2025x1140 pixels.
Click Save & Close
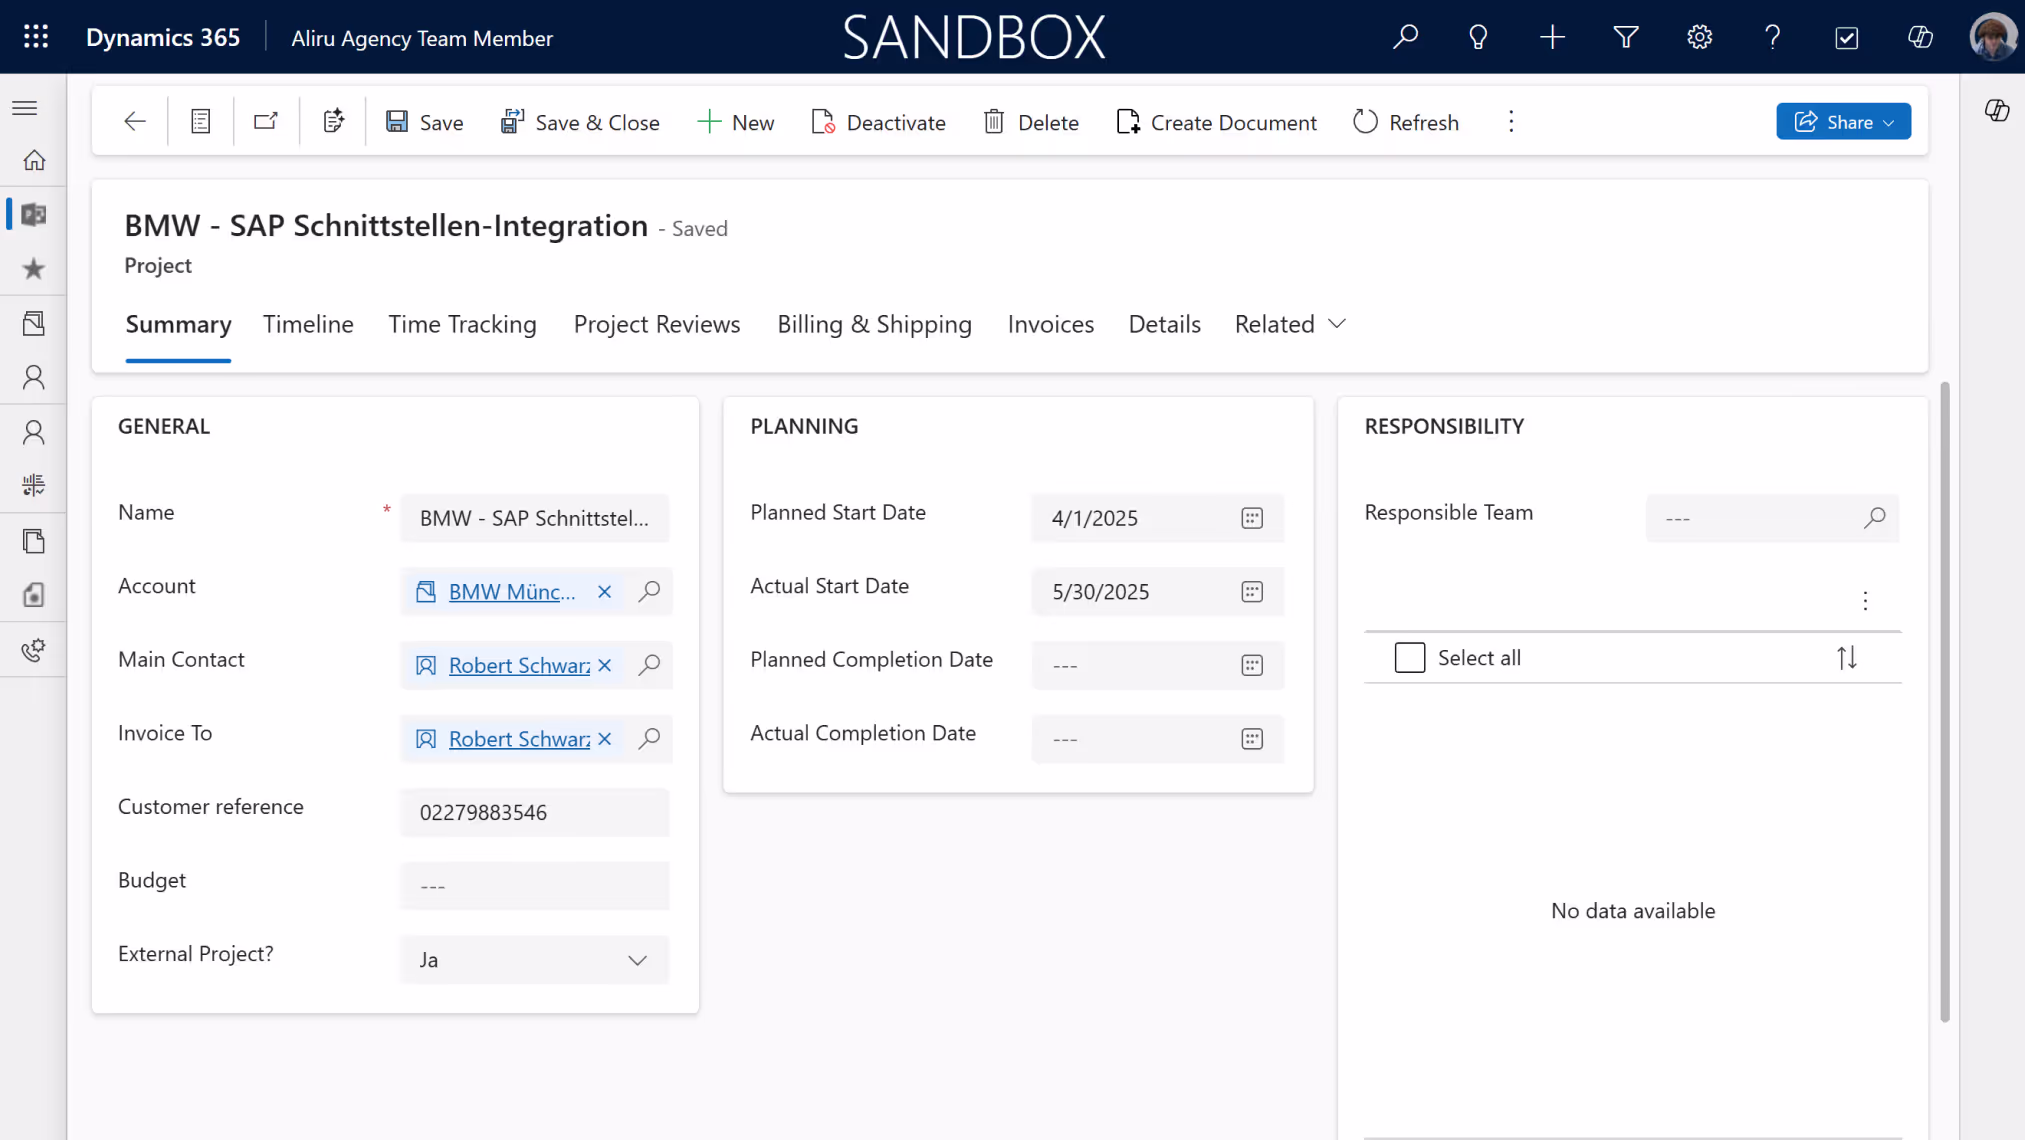580,122
